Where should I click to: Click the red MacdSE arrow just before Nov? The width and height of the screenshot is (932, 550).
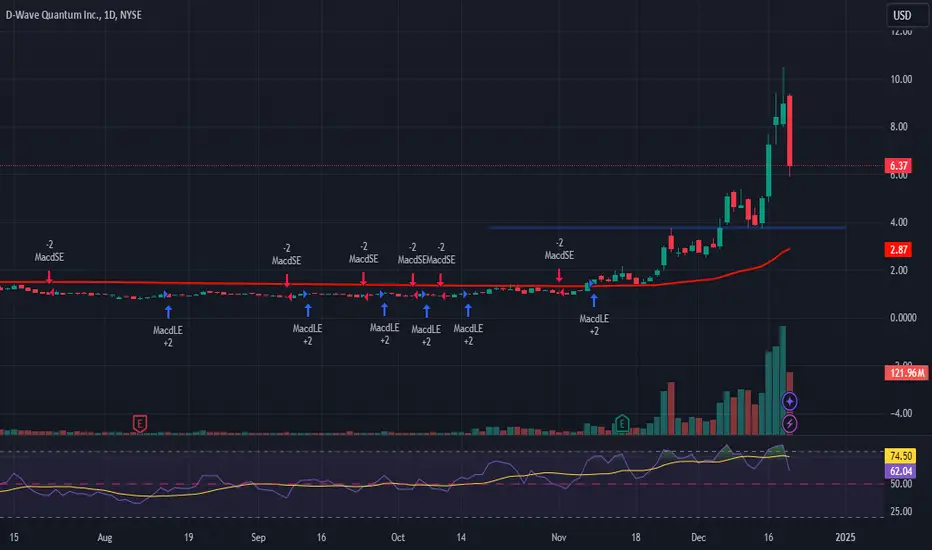pyautogui.click(x=559, y=275)
